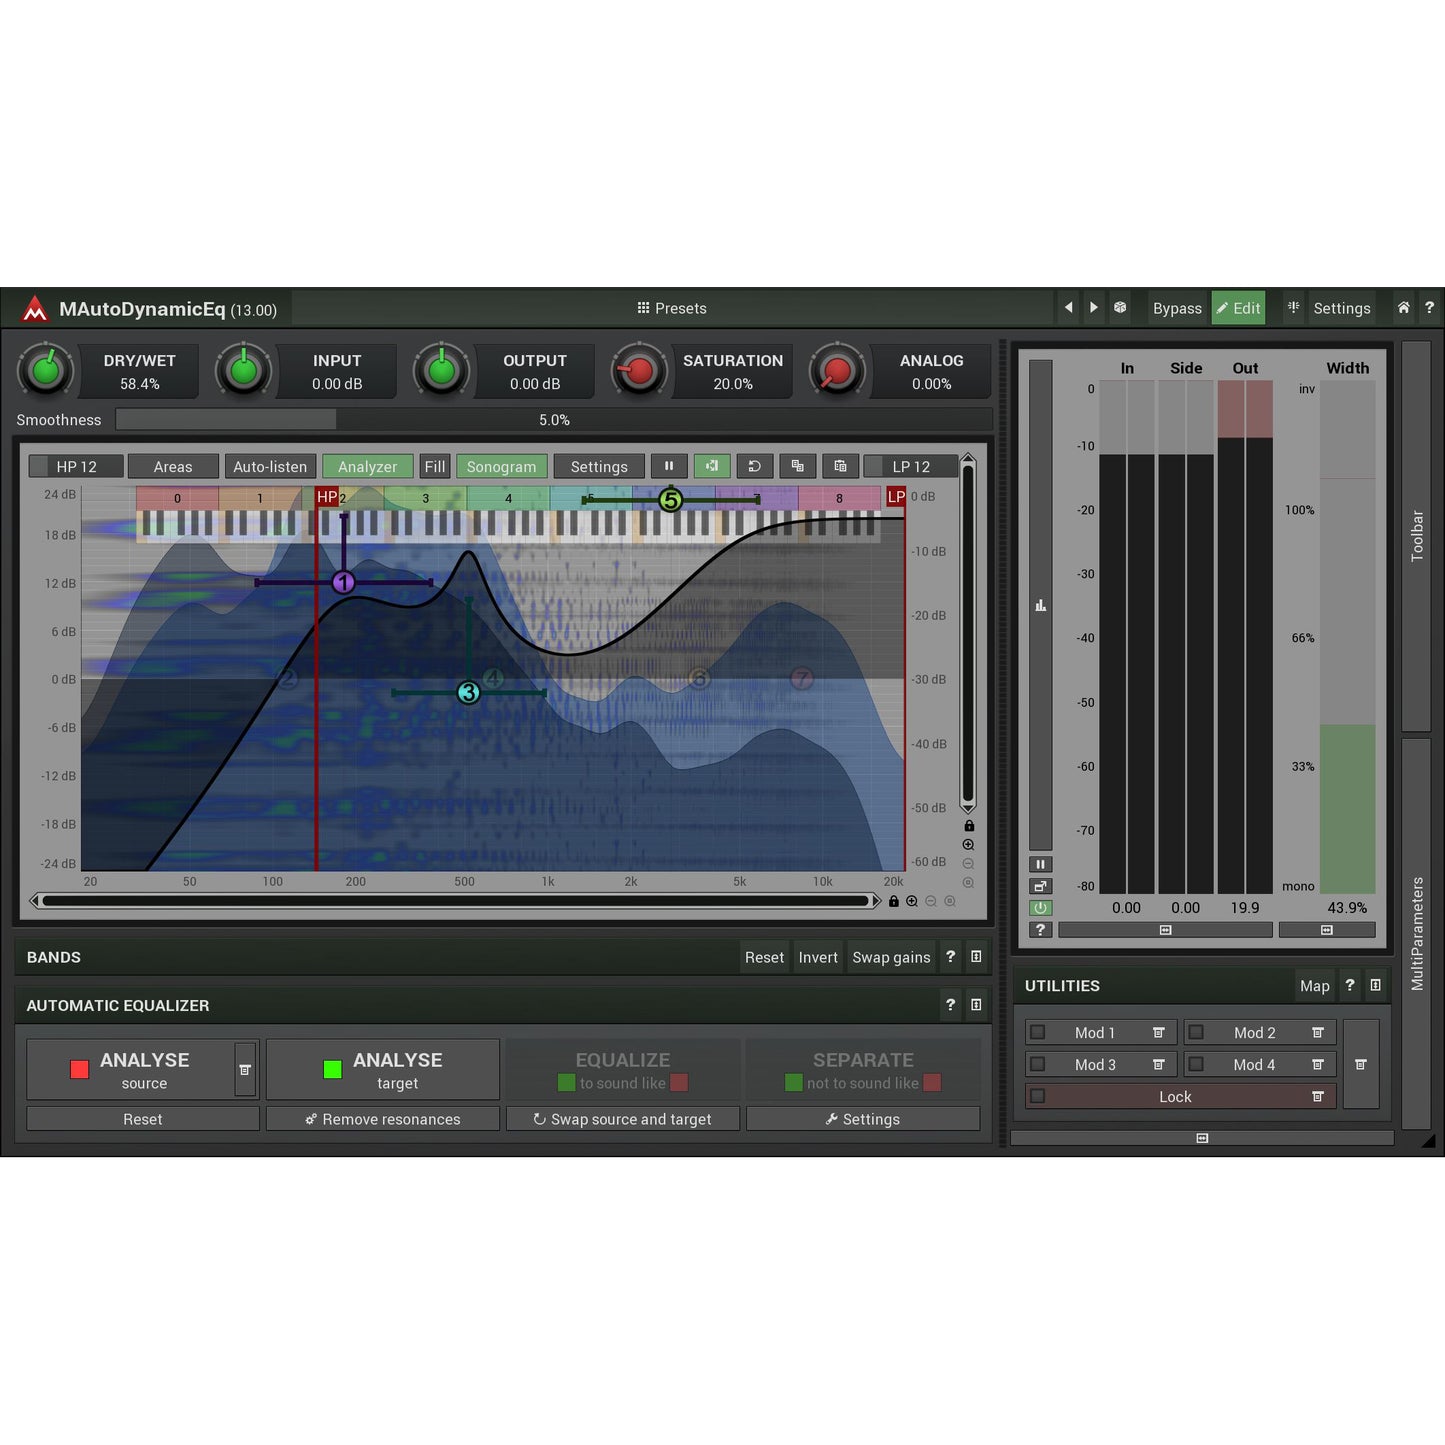Click the question mark help icon under the meters

(1040, 930)
